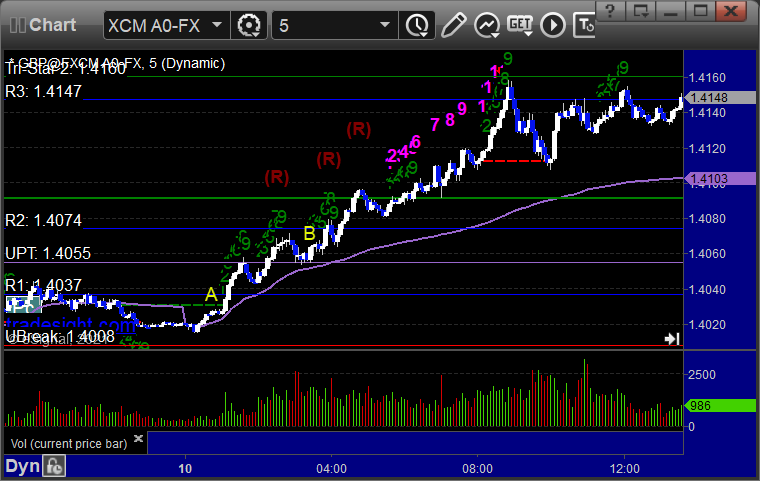Screen dimensions: 760x481
Task: Maximize the chart window
Action: pos(700,11)
